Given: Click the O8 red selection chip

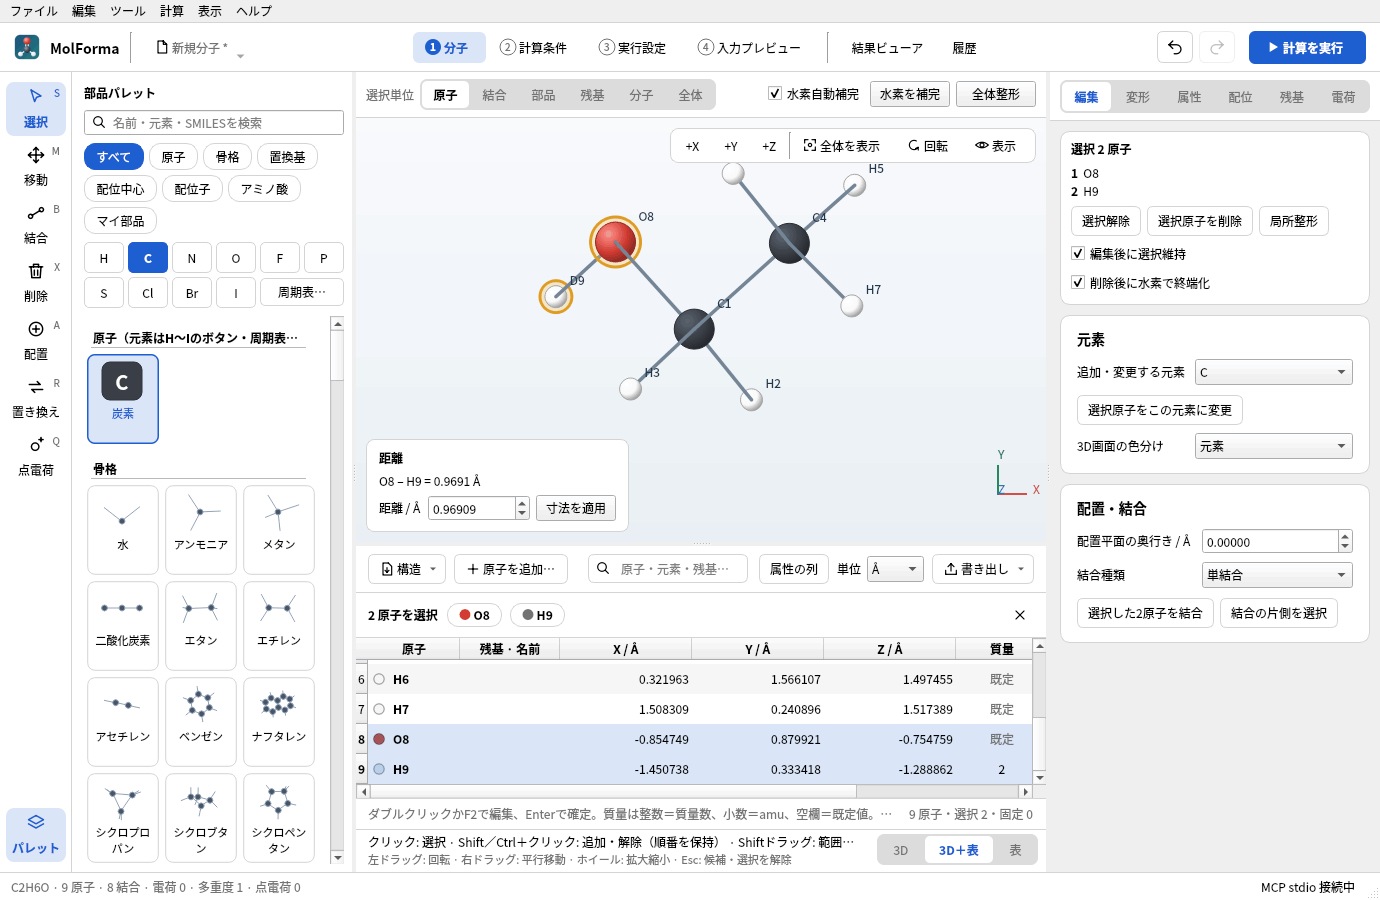Looking at the screenshot, I should [475, 615].
